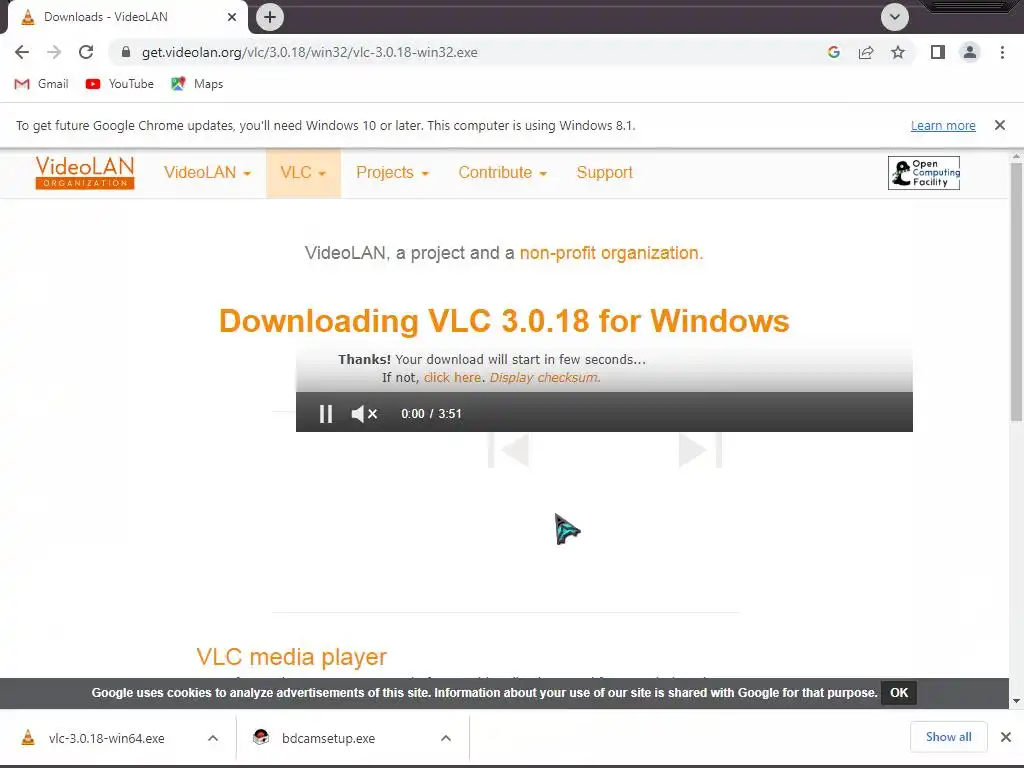Unmute the video overlay sound
Viewport: 1024px width, 768px height.
tap(364, 413)
